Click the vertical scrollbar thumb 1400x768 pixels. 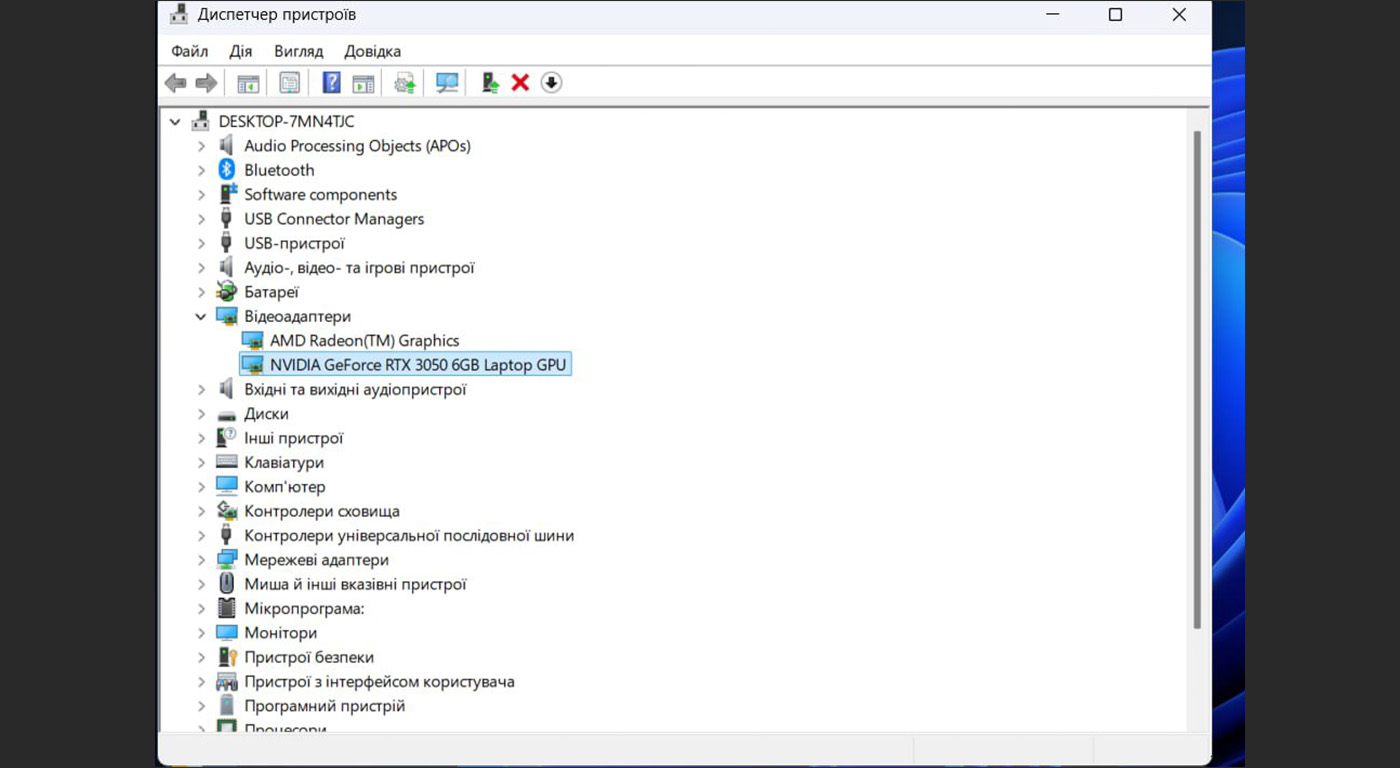coord(1197,378)
